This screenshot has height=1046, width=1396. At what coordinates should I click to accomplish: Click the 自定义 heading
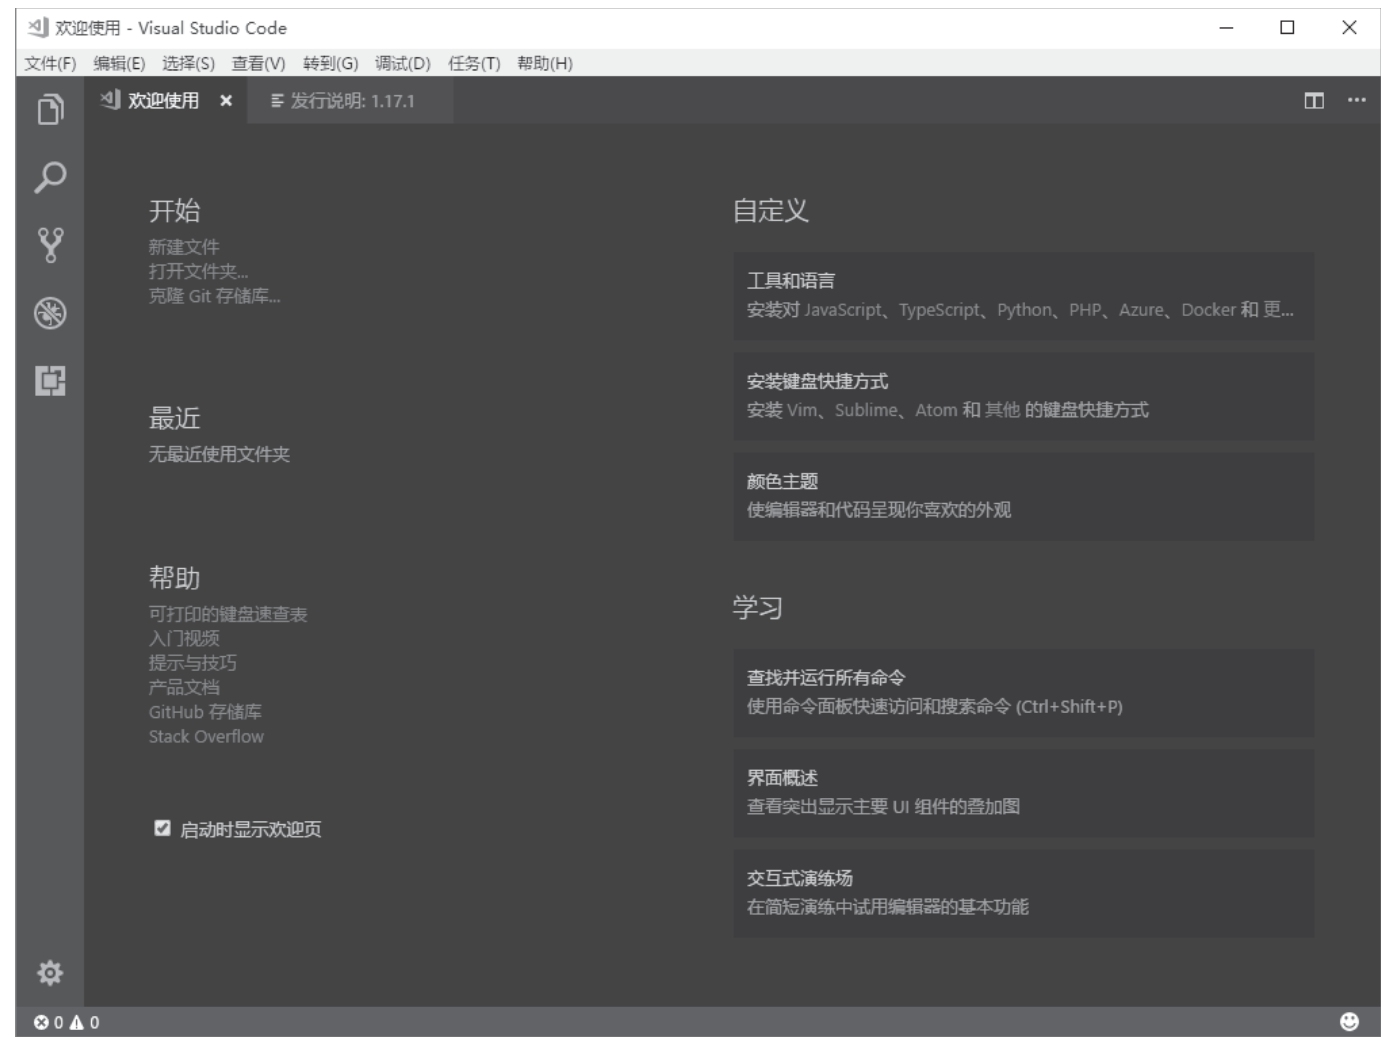[770, 211]
